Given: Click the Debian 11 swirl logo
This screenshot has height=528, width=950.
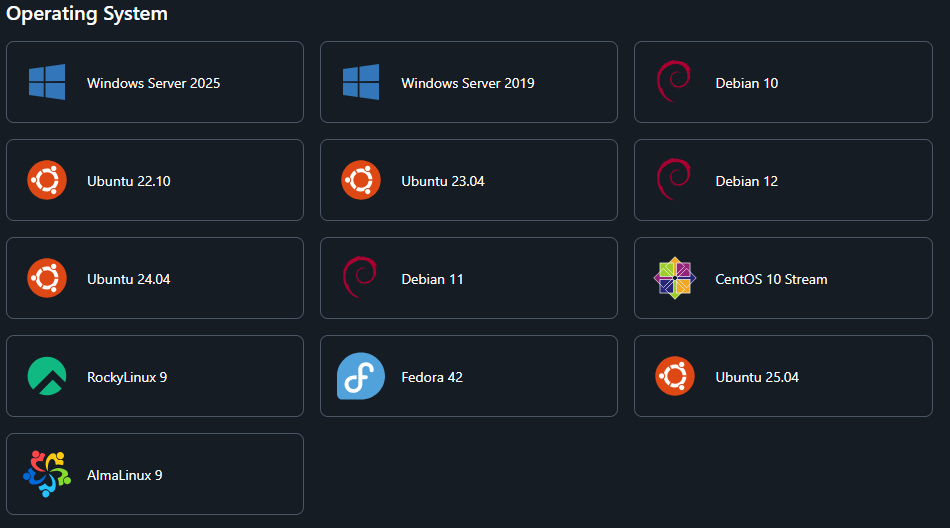Looking at the screenshot, I should [x=360, y=278].
